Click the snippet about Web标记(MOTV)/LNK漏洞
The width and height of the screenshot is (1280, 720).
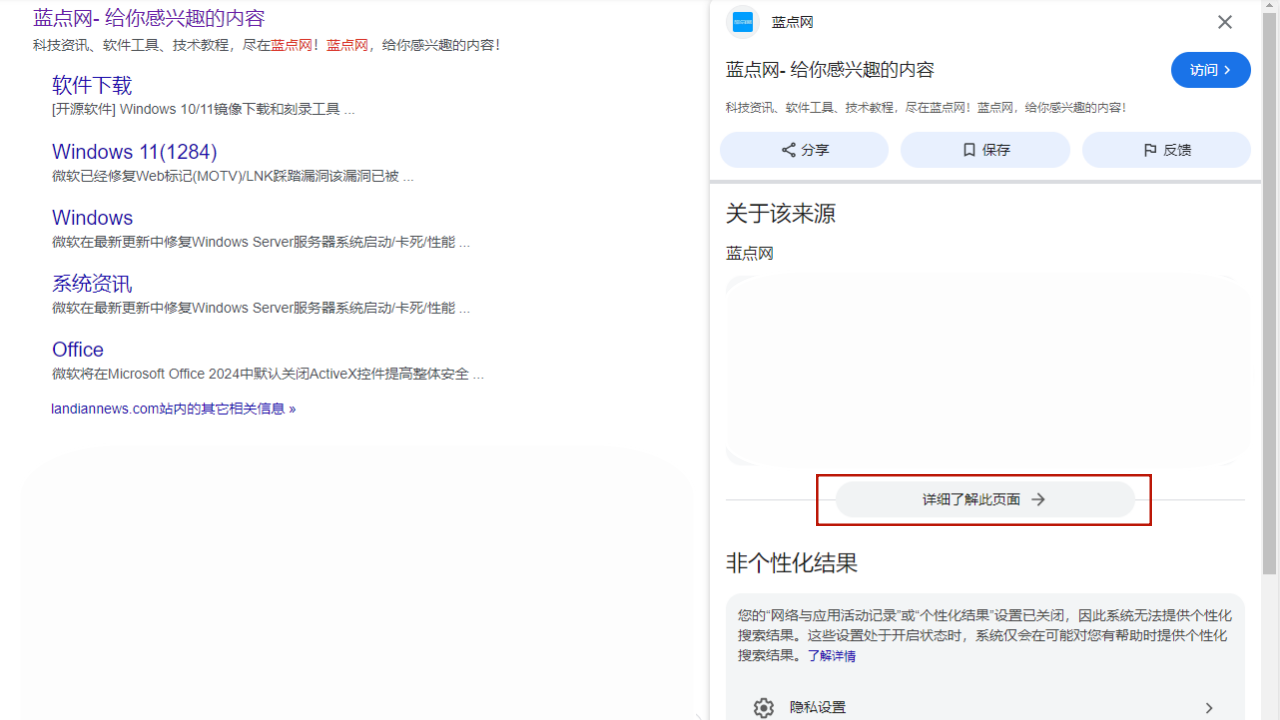(233, 175)
